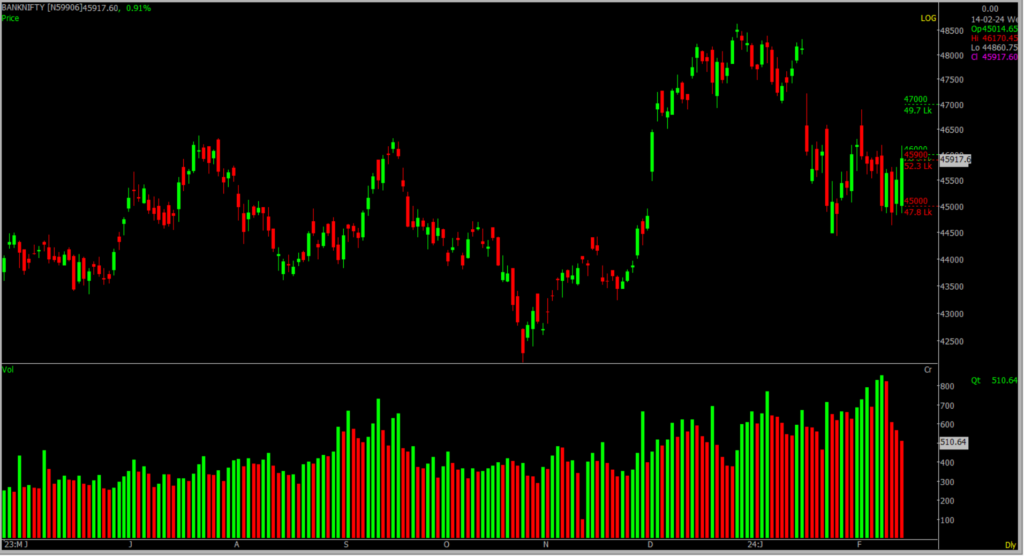The height and width of the screenshot is (556, 1024).
Task: Click the BANKNIFTY [N59906] symbol title
Action: tap(45, 7)
